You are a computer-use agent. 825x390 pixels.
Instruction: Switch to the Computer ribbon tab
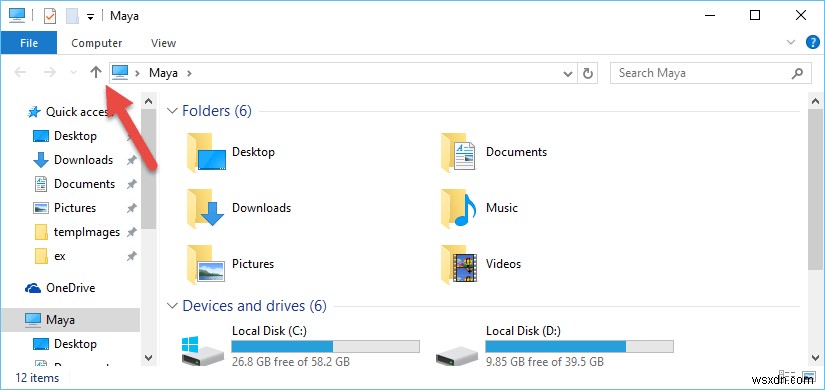96,43
